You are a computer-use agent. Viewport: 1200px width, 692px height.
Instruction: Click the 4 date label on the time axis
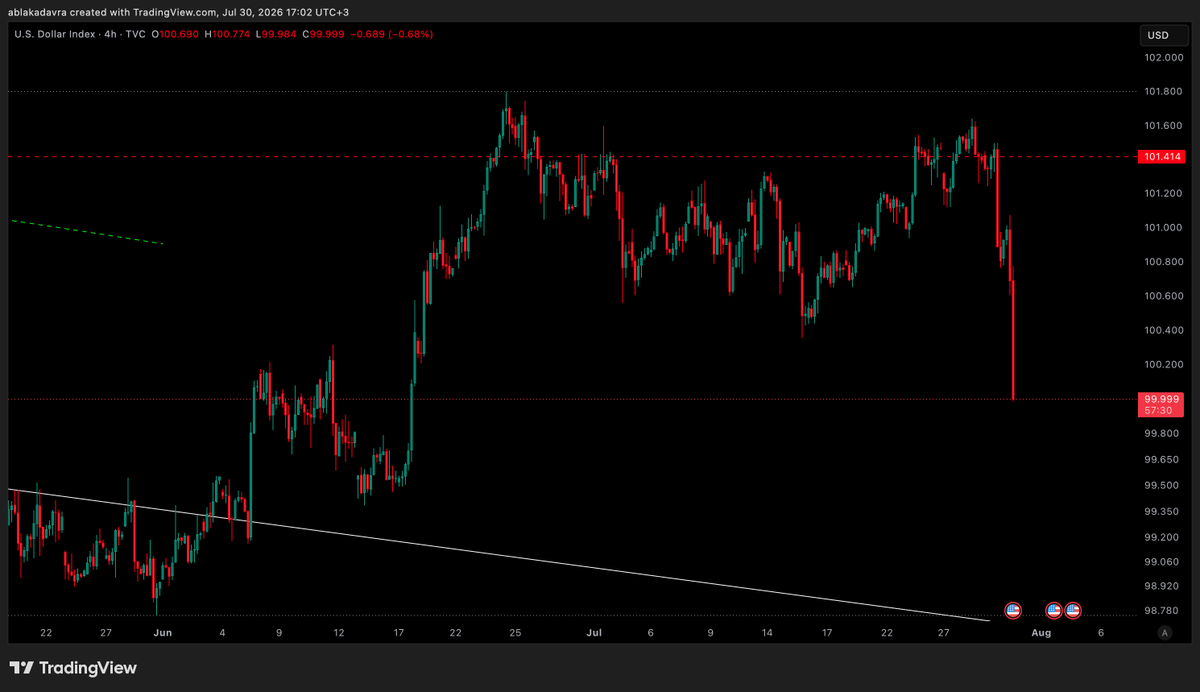point(222,633)
